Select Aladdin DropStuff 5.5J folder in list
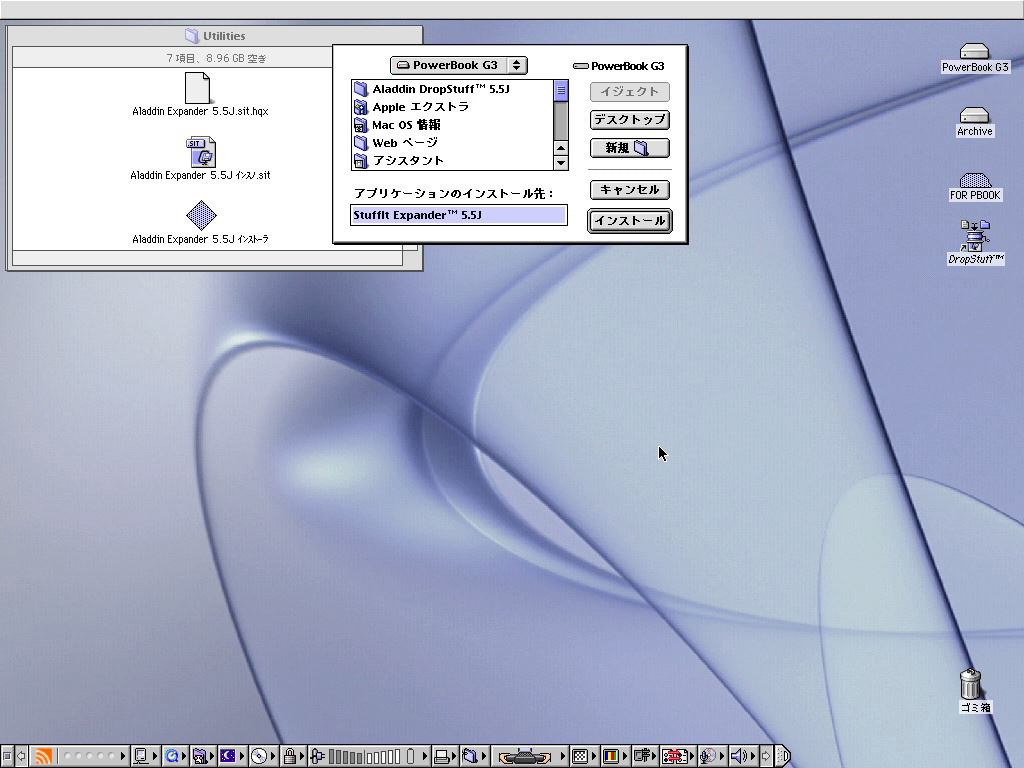Screen dimensions: 1024x768 452,89
